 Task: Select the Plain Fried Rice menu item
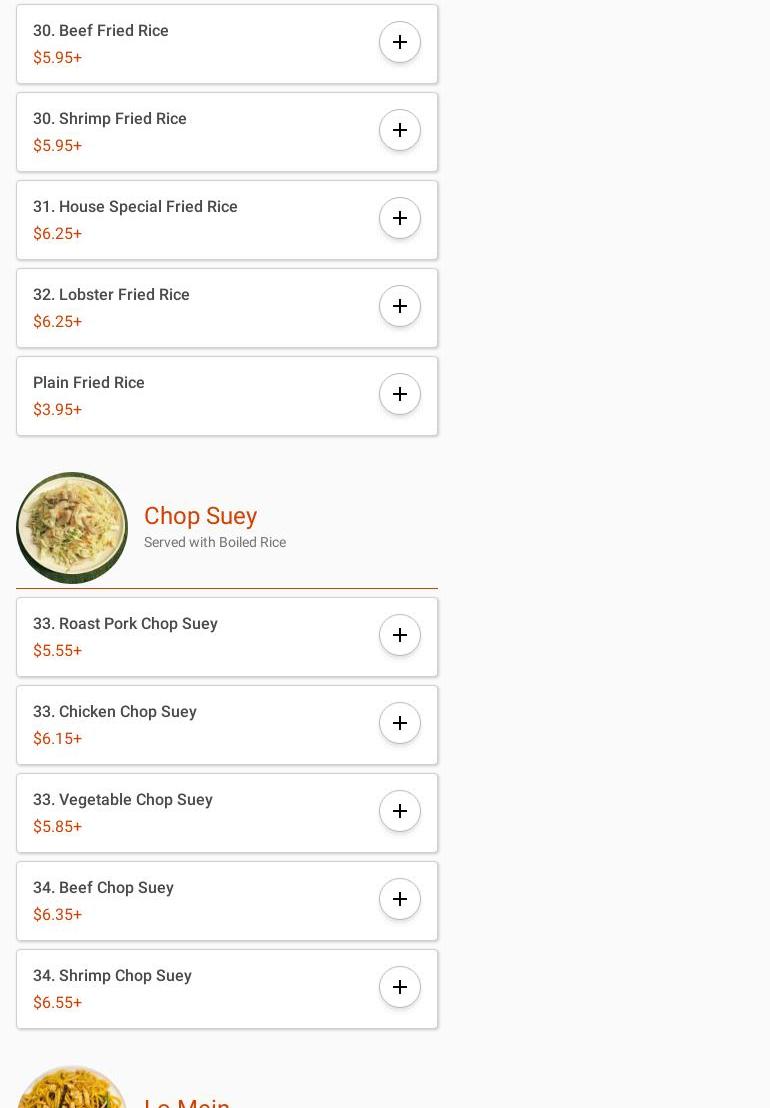89,383
